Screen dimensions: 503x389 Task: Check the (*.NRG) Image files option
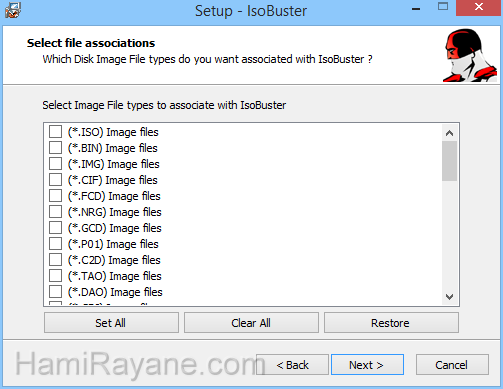click(55, 212)
